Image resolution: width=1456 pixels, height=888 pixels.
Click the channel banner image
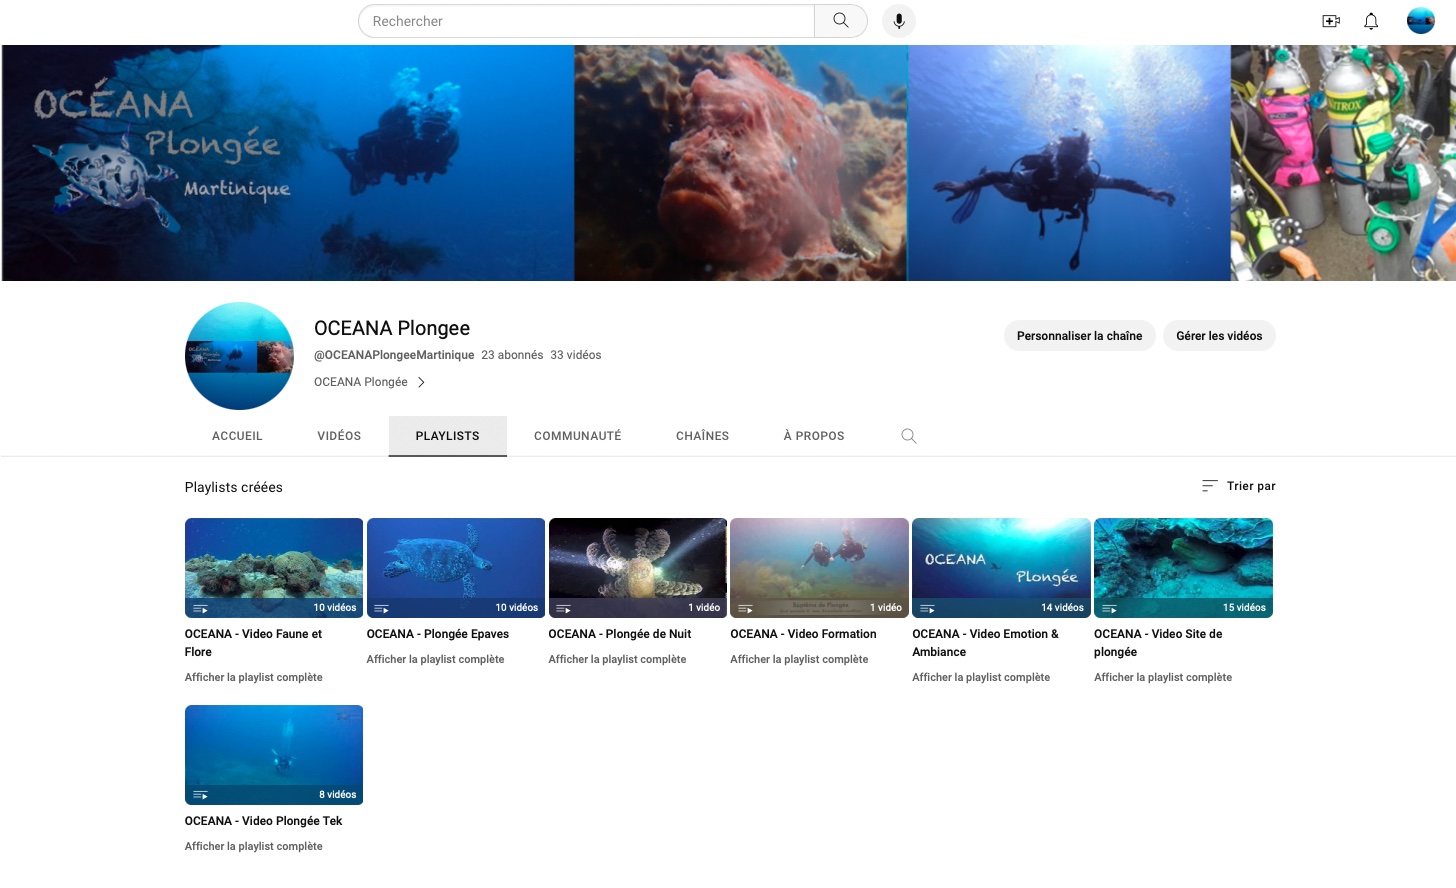728,163
